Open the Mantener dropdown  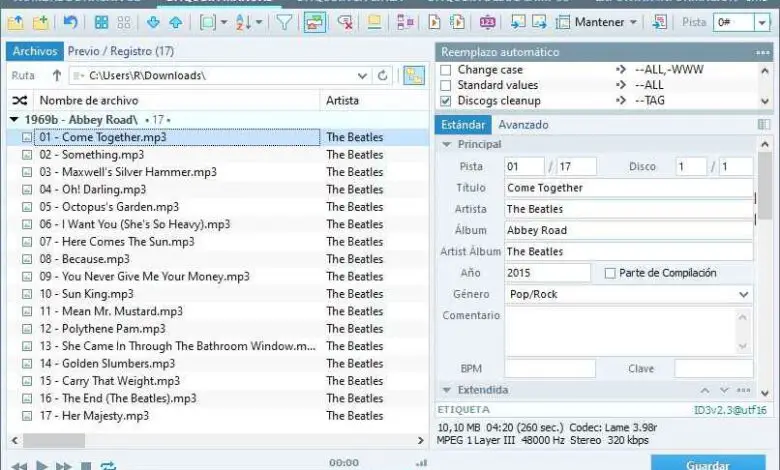(633, 22)
